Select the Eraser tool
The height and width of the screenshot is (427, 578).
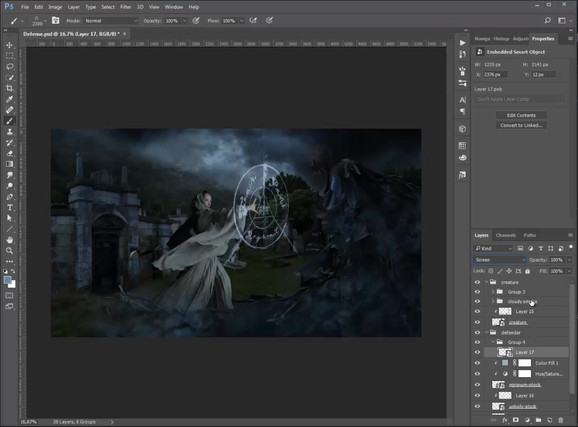(10, 153)
